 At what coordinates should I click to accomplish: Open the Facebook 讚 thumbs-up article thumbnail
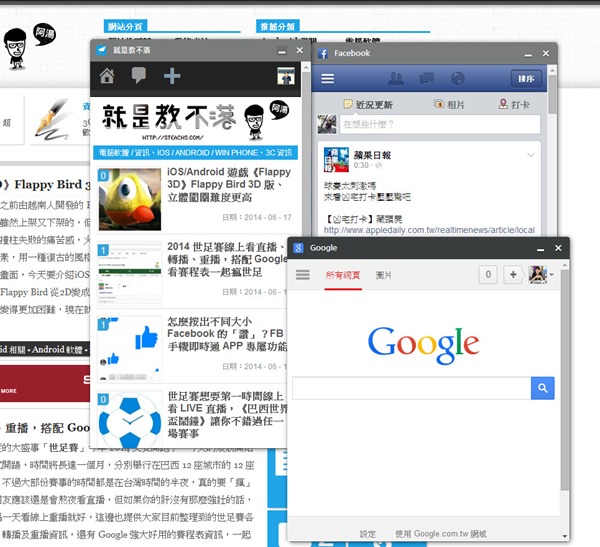click(130, 348)
